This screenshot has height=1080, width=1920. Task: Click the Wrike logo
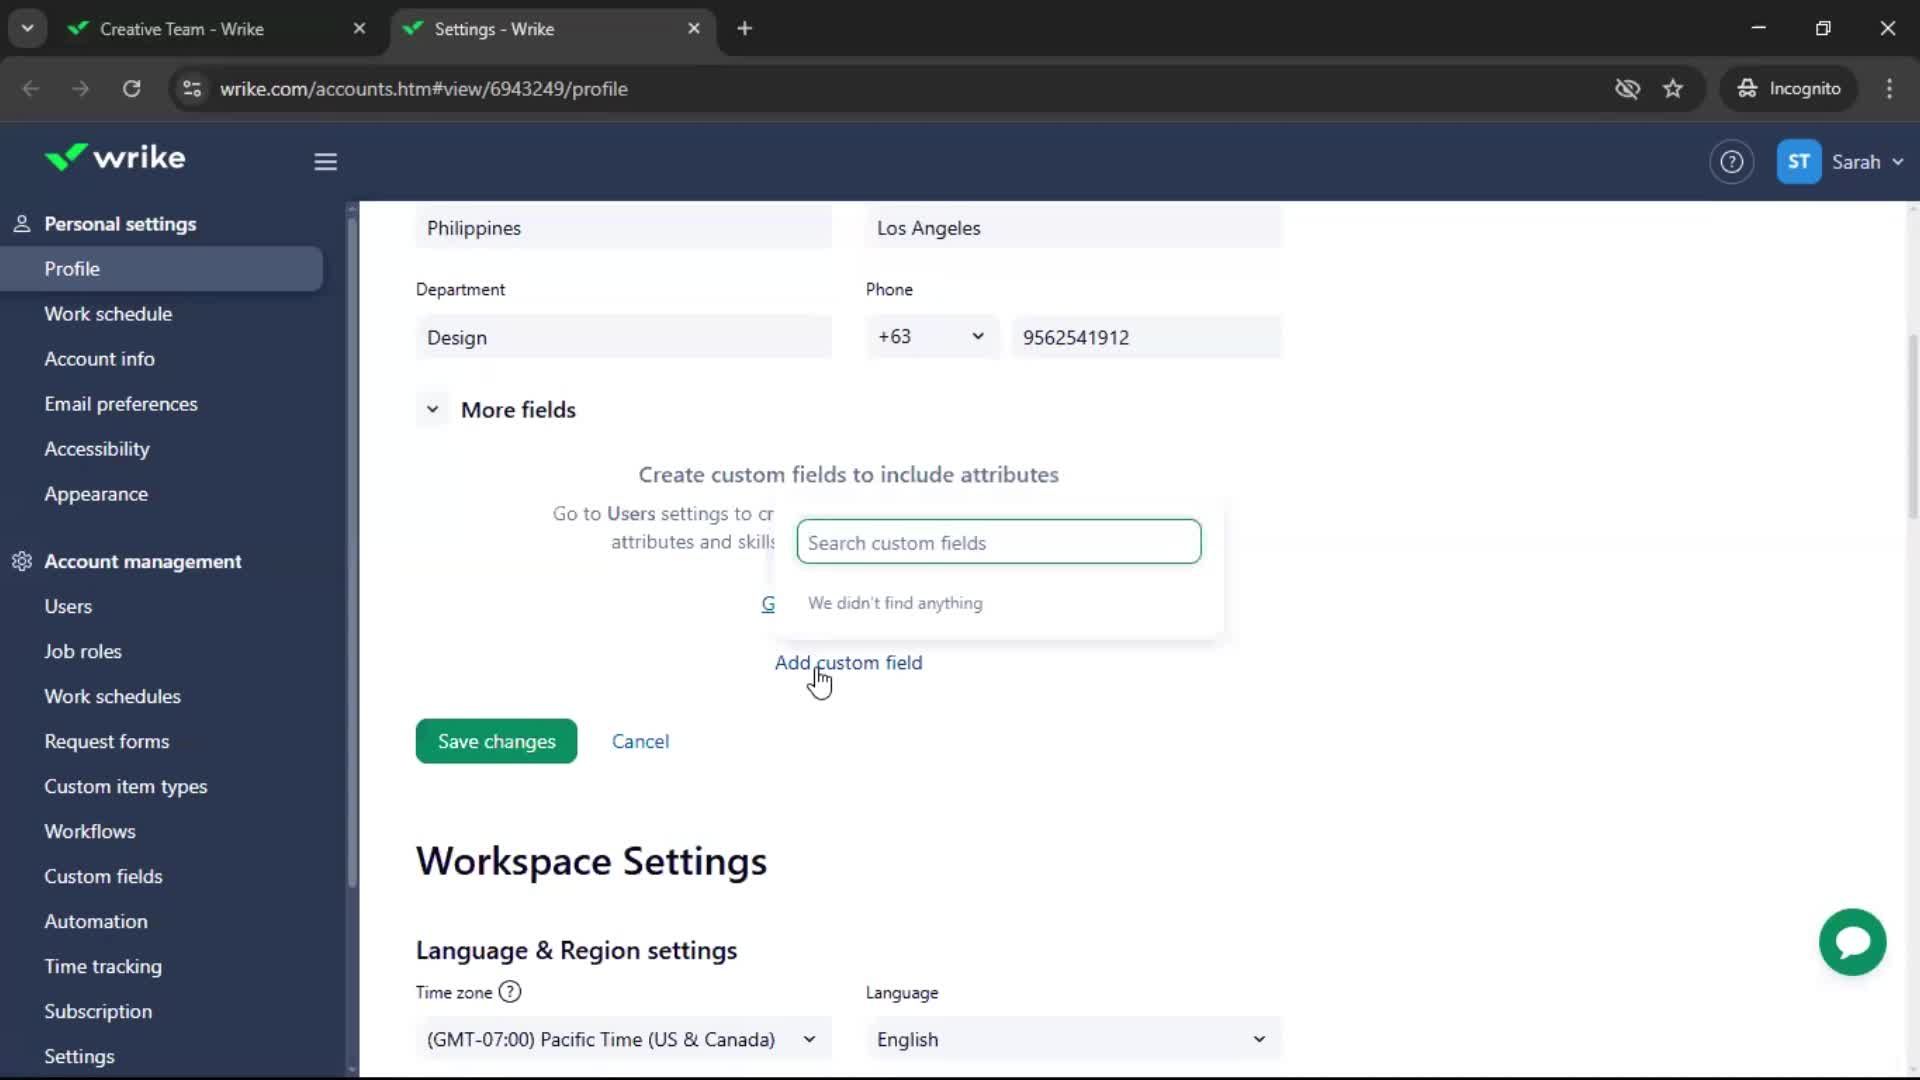(x=114, y=158)
